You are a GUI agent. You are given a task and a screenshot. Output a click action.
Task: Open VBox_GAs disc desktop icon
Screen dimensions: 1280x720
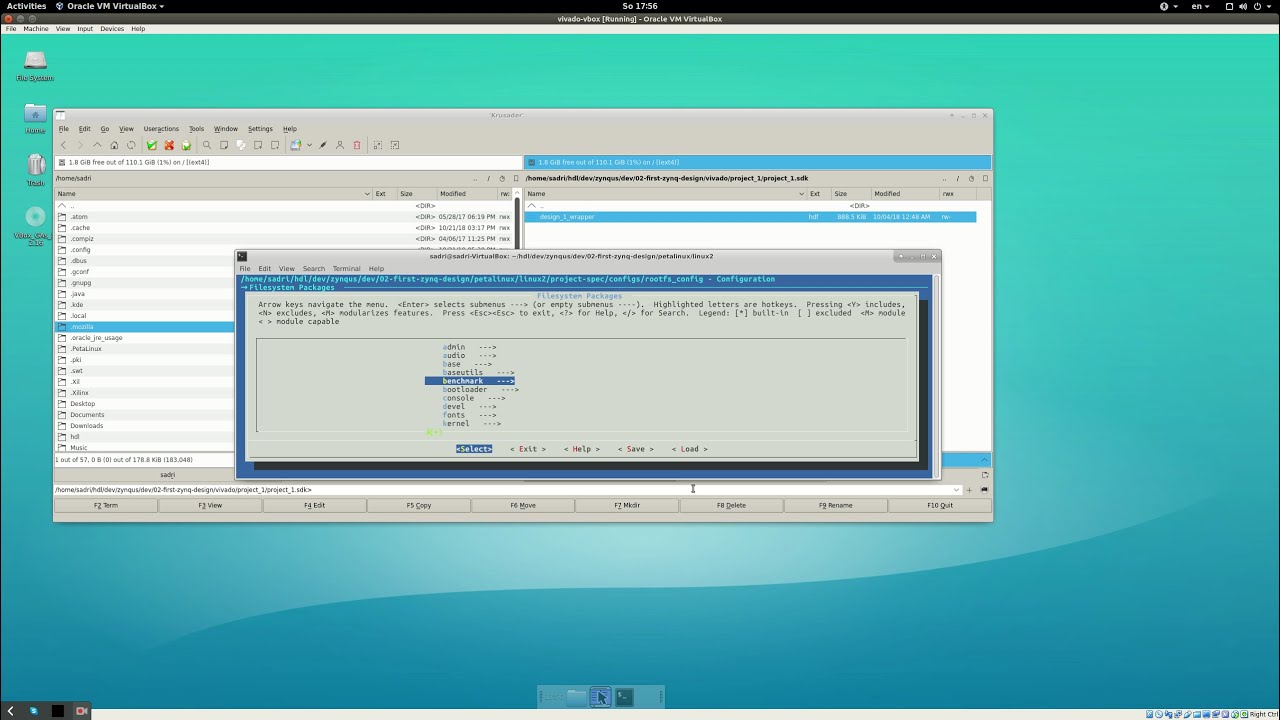[x=35, y=225]
